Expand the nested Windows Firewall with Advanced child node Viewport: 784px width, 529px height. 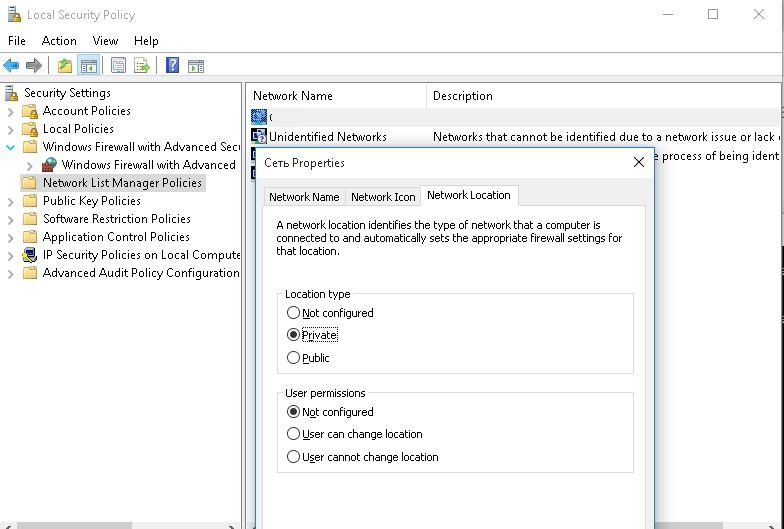(30, 166)
